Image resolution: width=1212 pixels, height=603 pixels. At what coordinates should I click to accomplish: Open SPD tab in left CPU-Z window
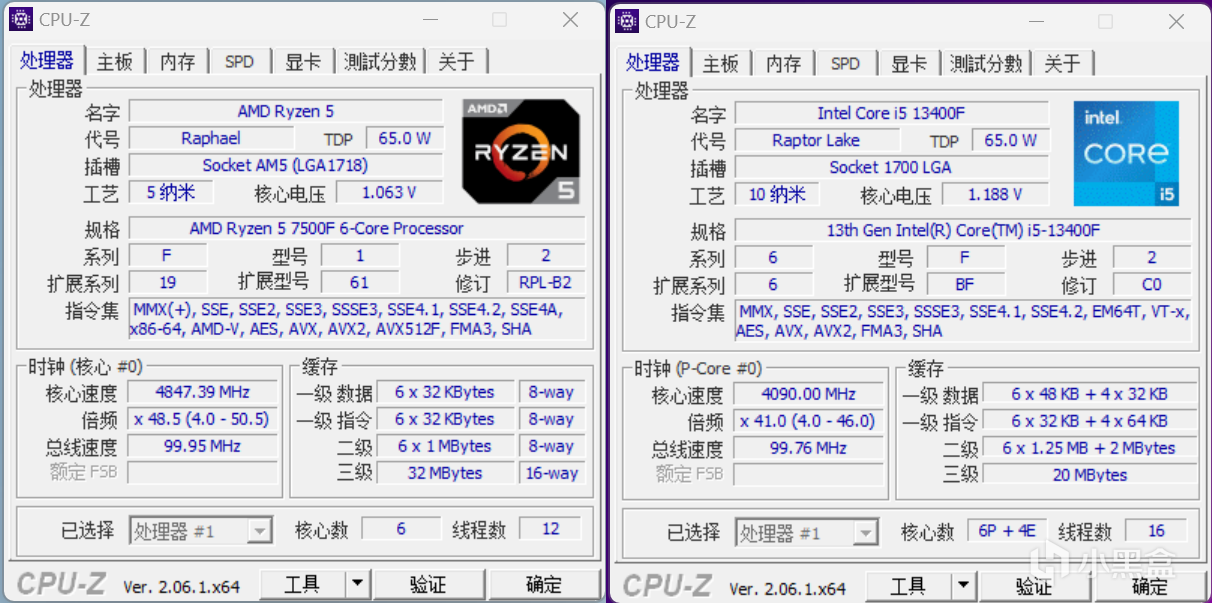click(239, 62)
